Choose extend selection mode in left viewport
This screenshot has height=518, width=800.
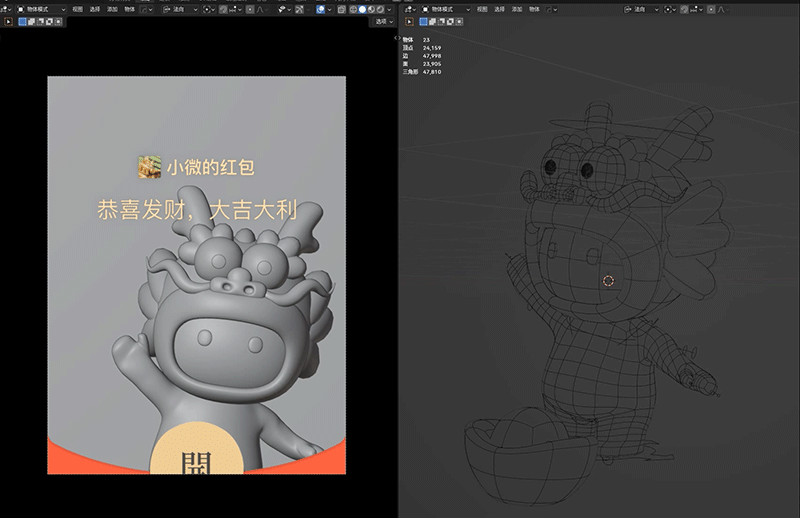(x=31, y=21)
